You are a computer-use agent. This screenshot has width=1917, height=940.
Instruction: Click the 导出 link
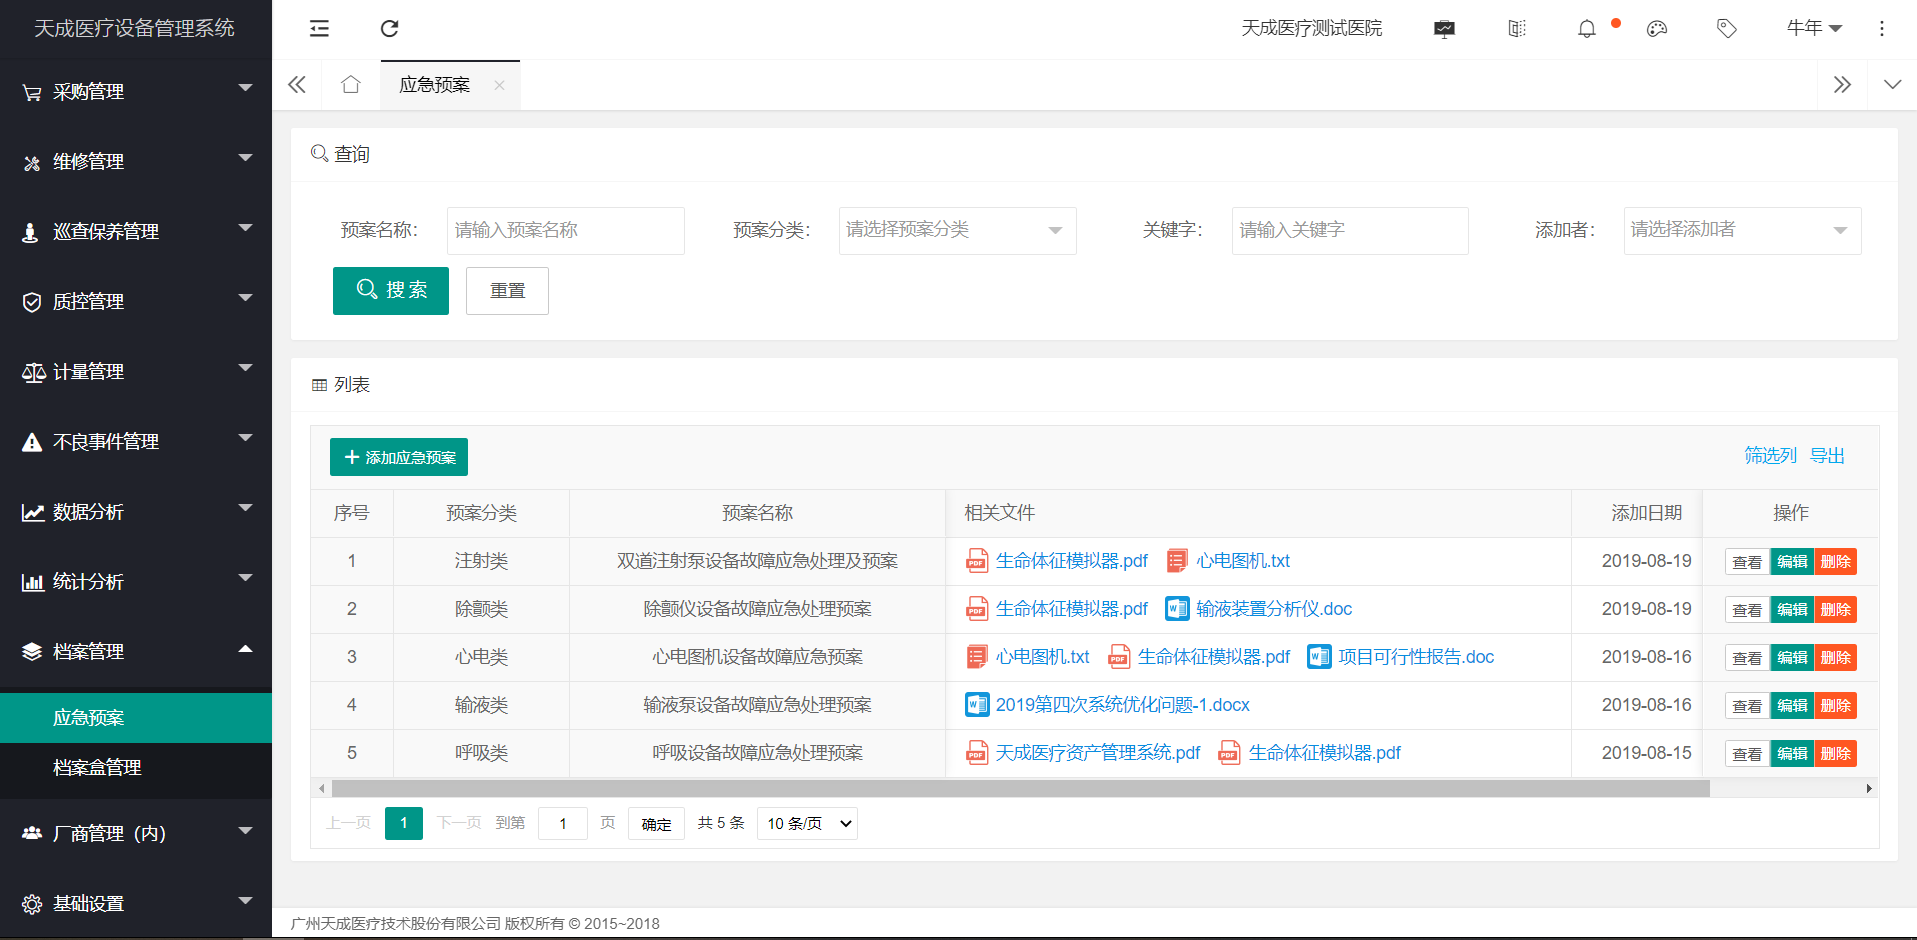click(x=1827, y=456)
